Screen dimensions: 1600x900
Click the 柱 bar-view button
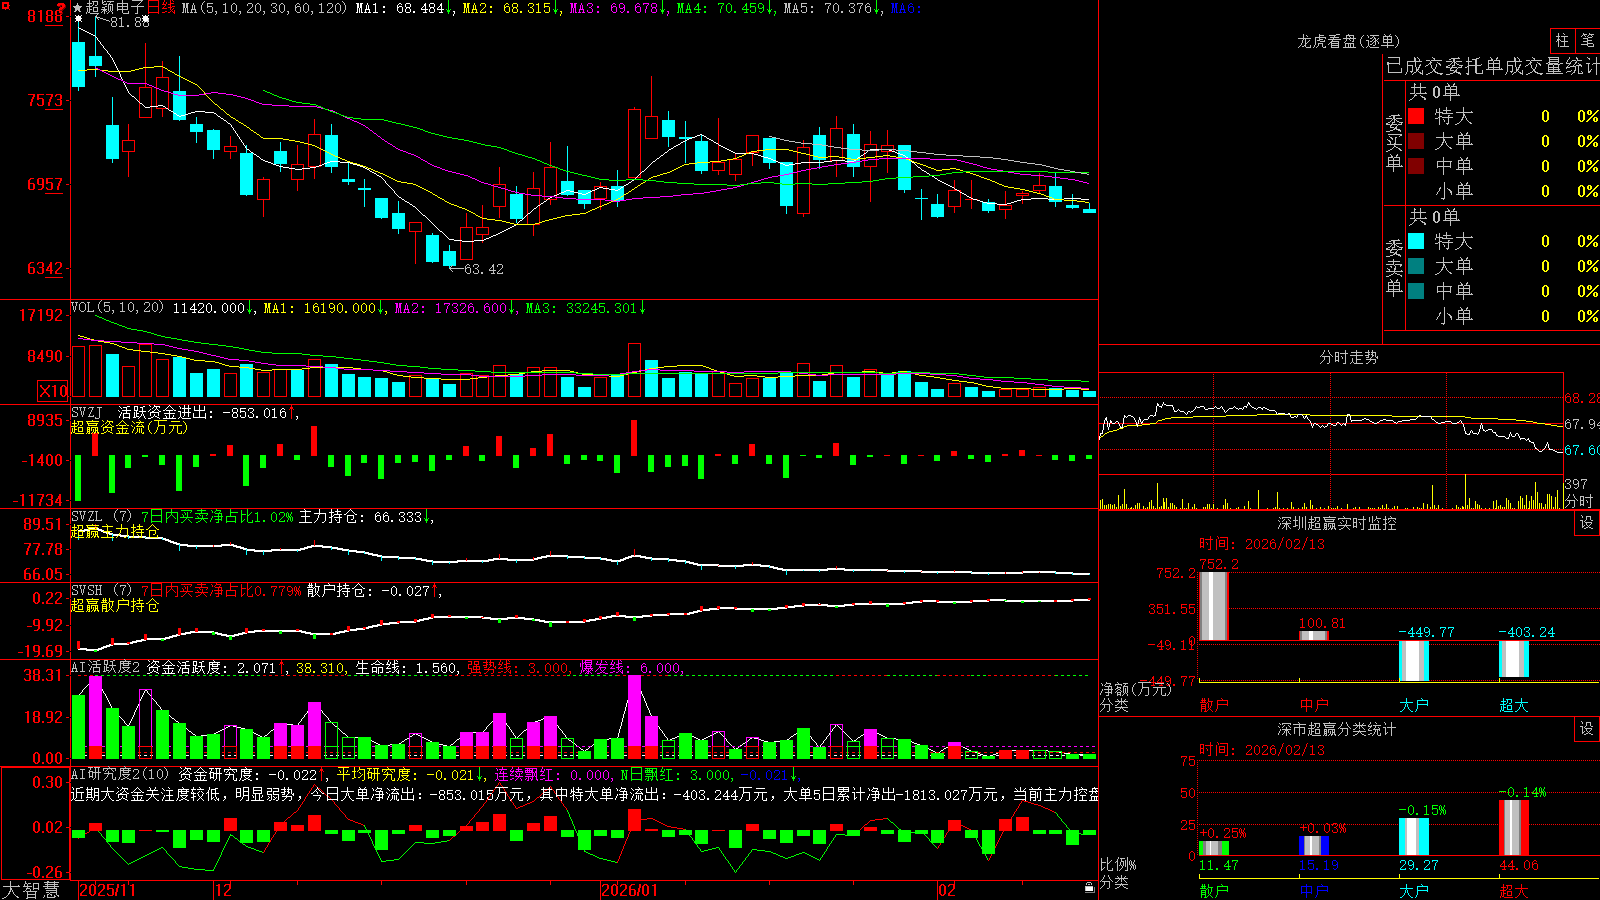coord(1562,41)
